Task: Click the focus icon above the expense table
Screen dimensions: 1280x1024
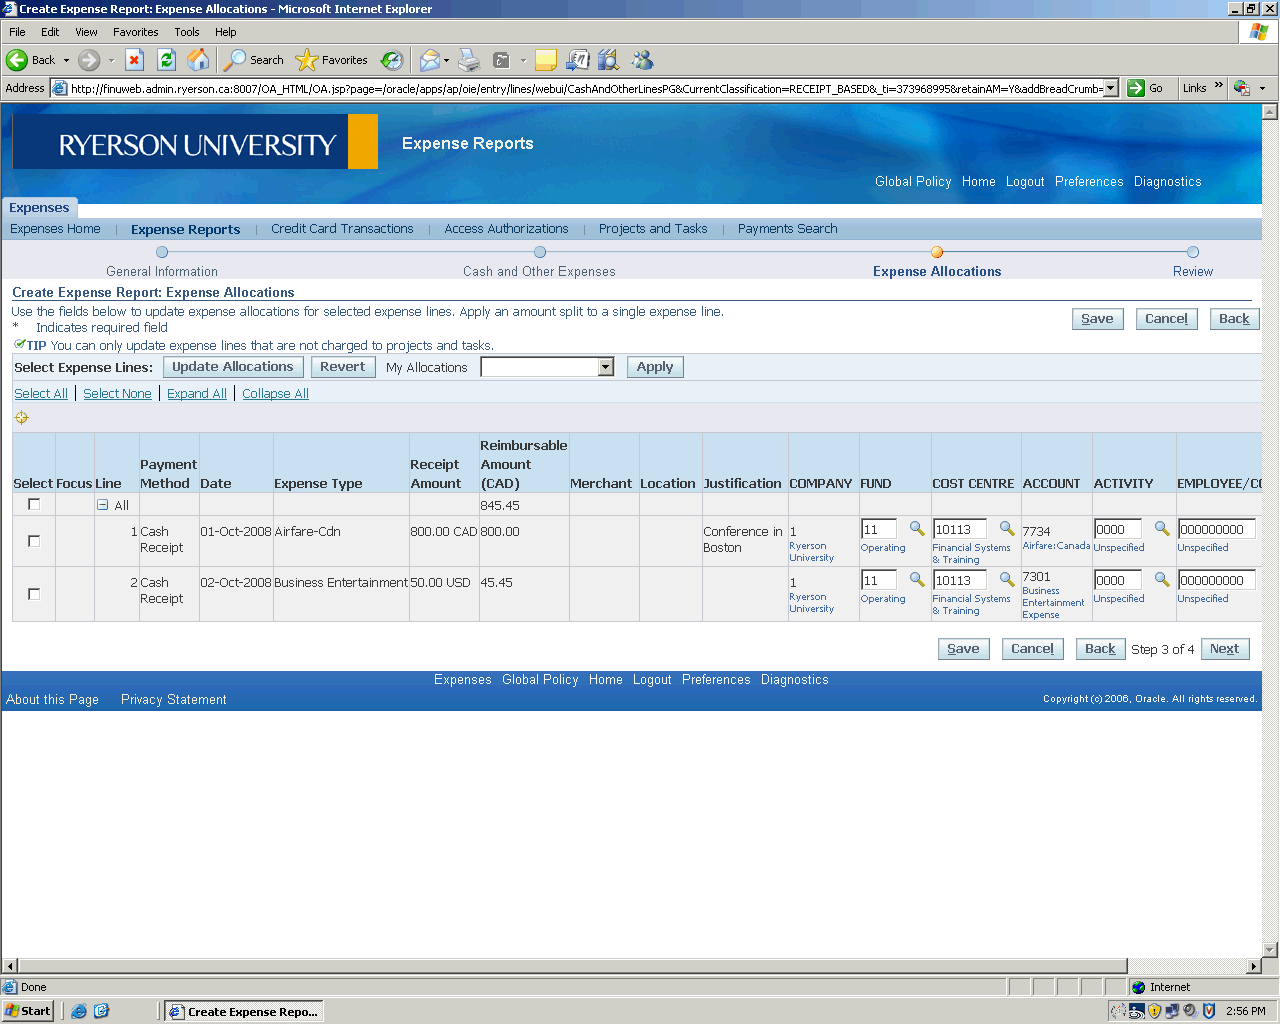Action: click(x=22, y=418)
